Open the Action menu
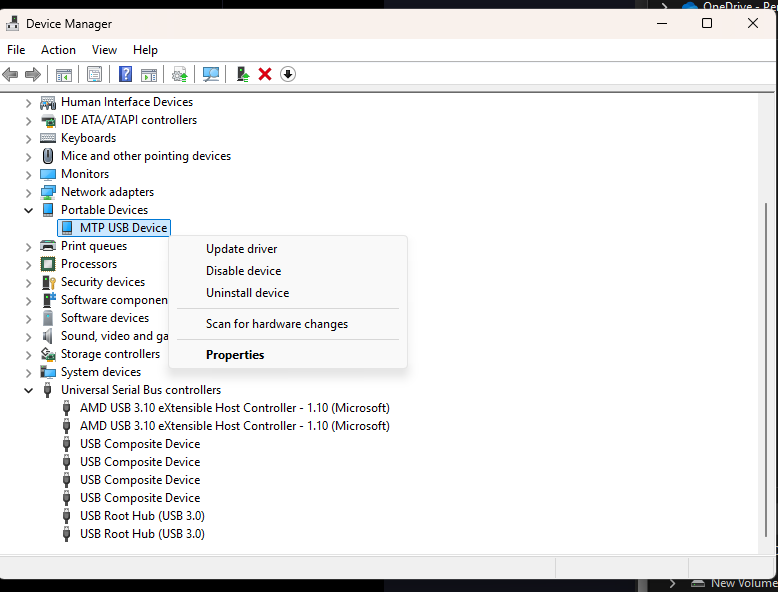This screenshot has height=592, width=778. [x=58, y=50]
